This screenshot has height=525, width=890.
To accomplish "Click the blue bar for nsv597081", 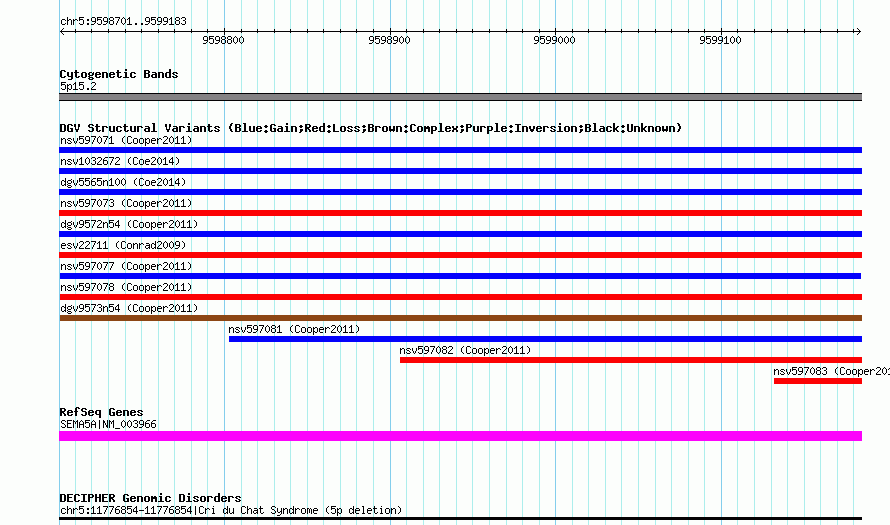I will click(545, 339).
